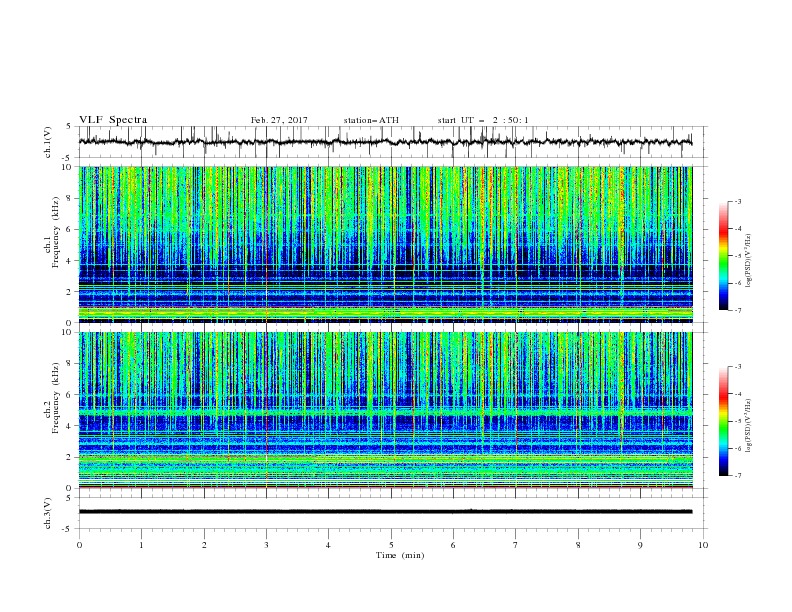Click the ch.2 PSD color bar
The width and height of the screenshot is (792, 612).
(724, 421)
